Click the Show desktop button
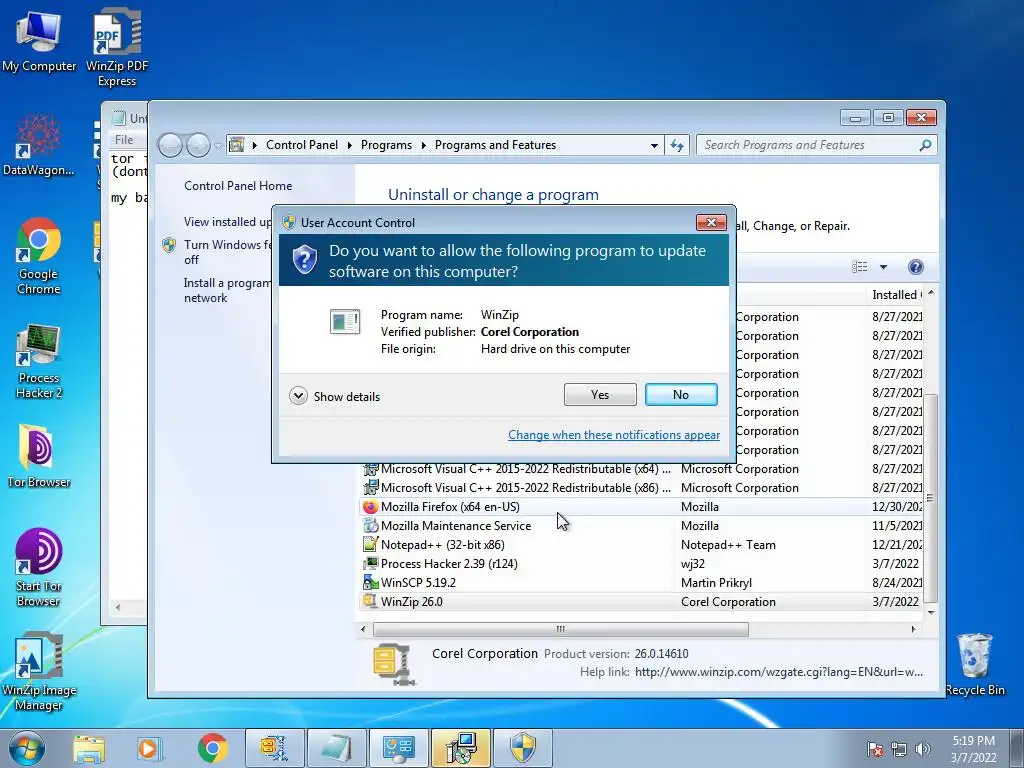 click(1017, 748)
